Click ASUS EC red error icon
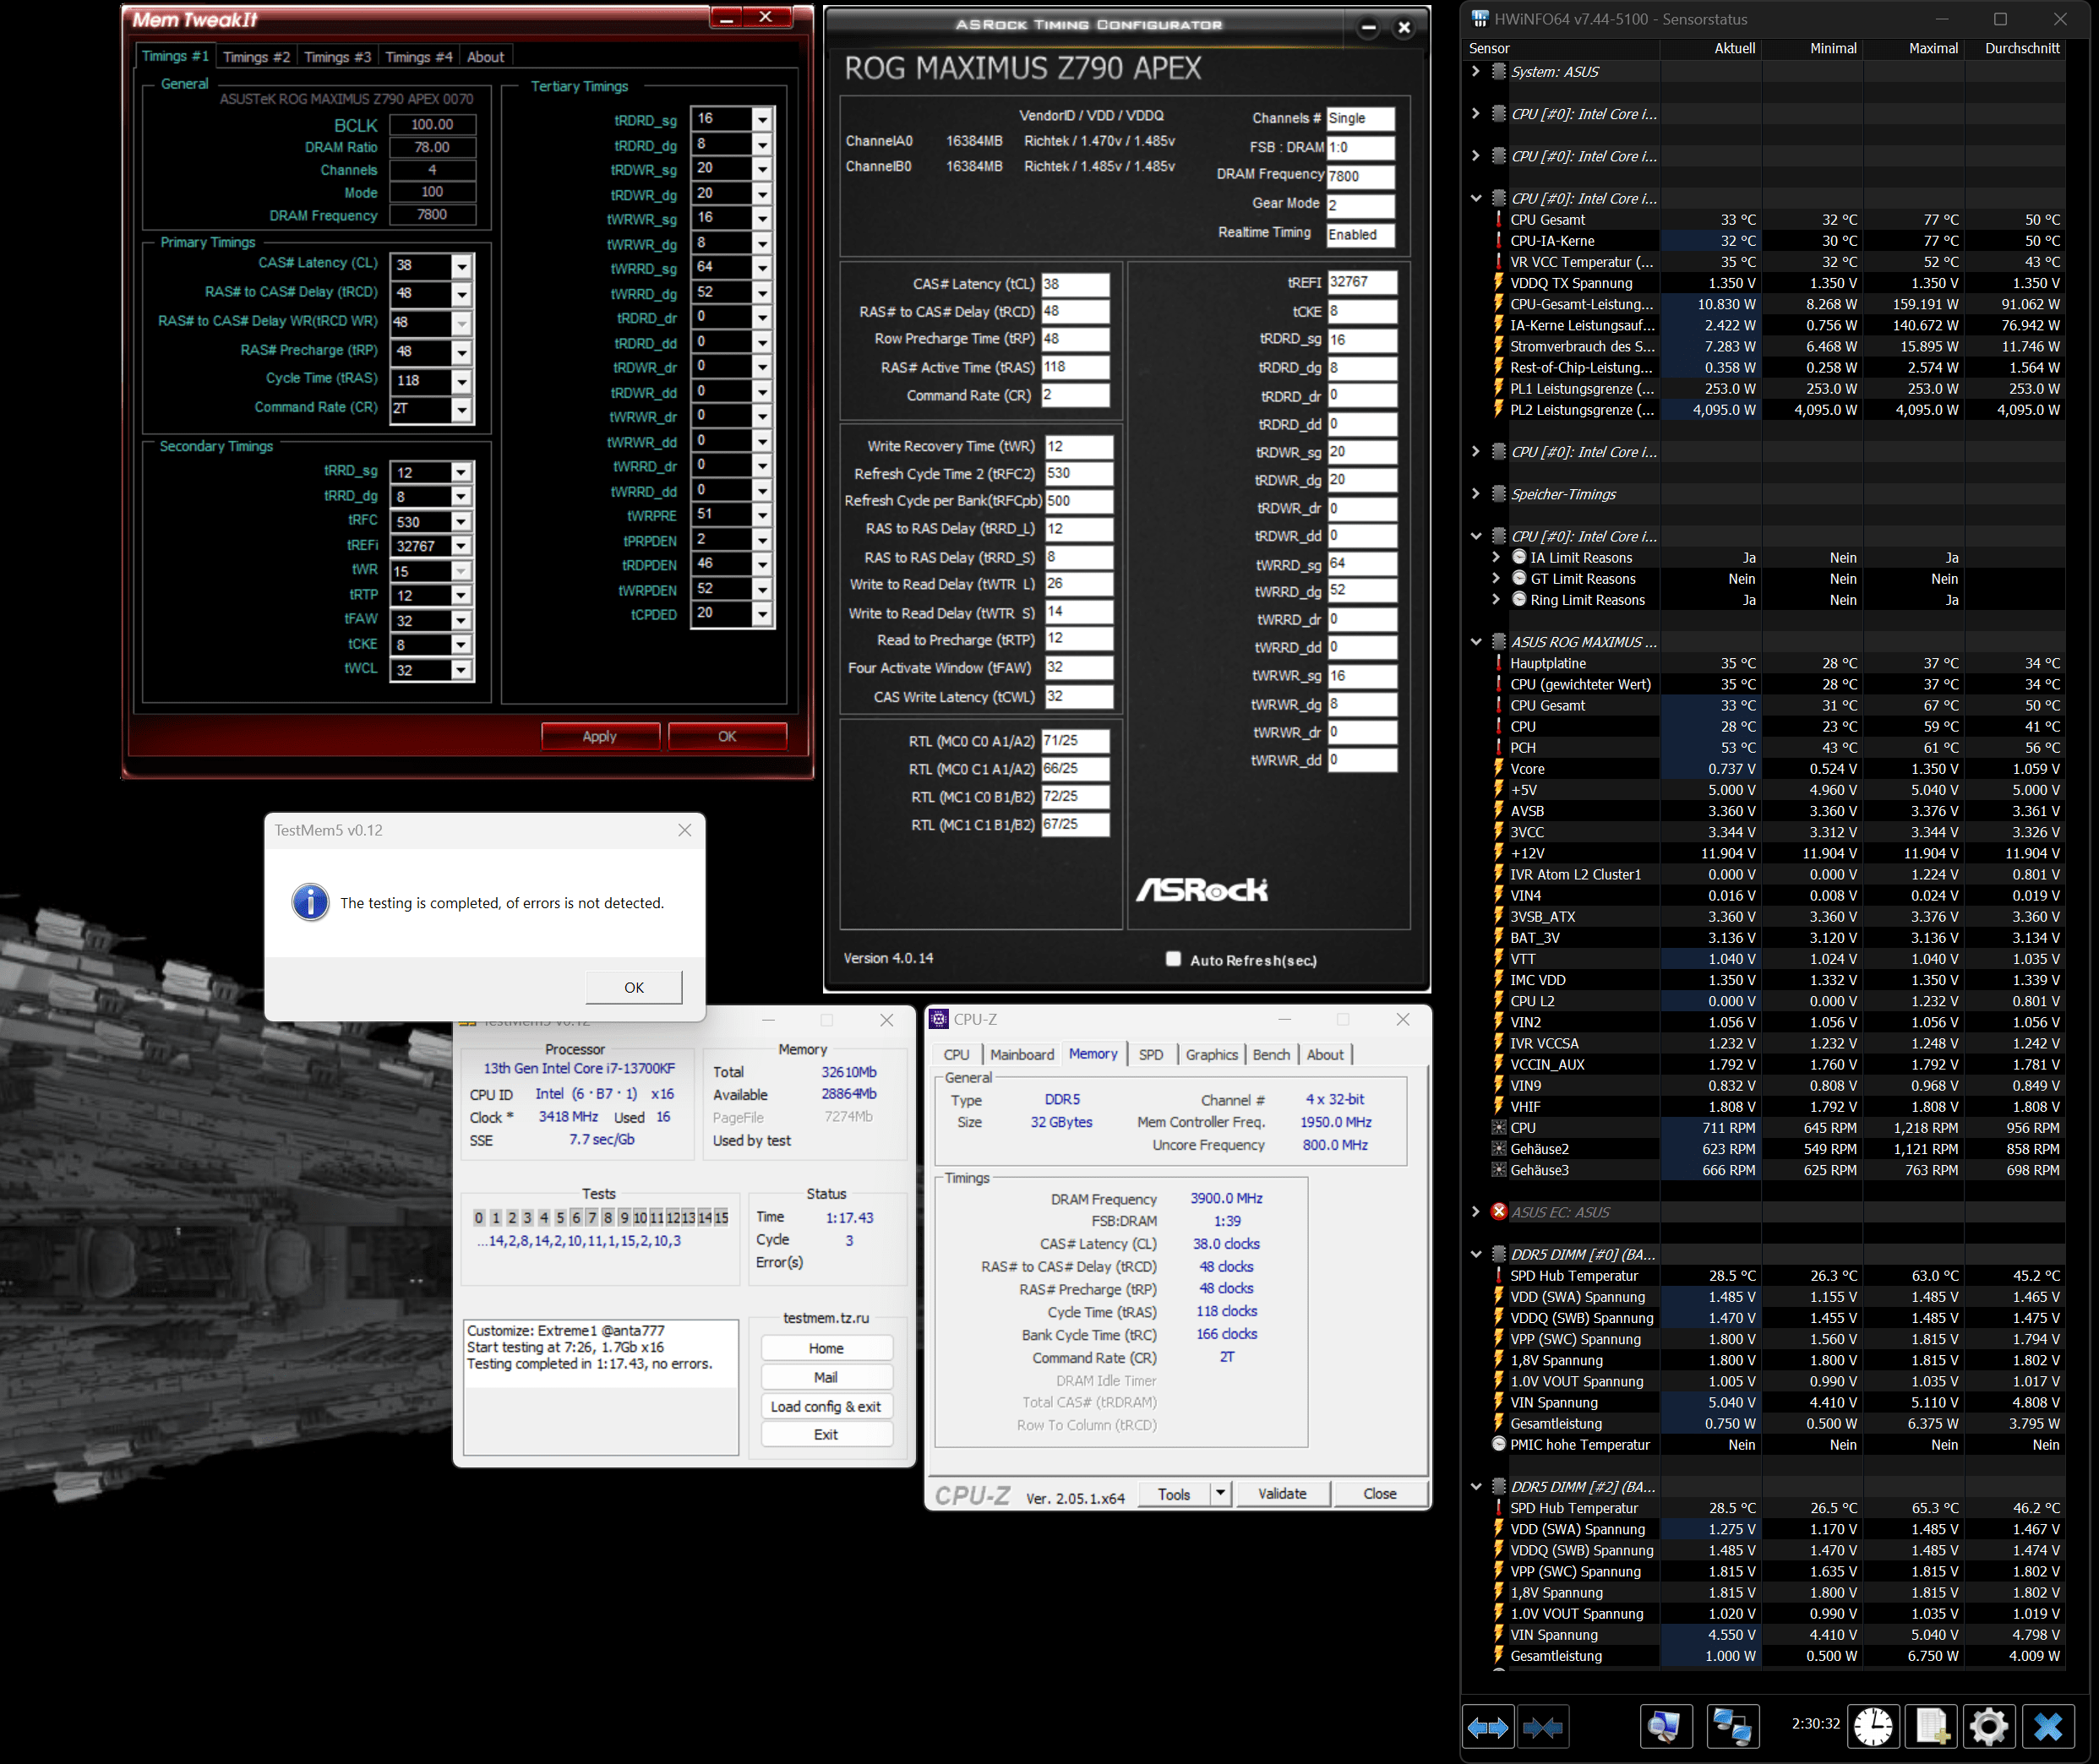2099x1764 pixels. tap(1498, 1211)
